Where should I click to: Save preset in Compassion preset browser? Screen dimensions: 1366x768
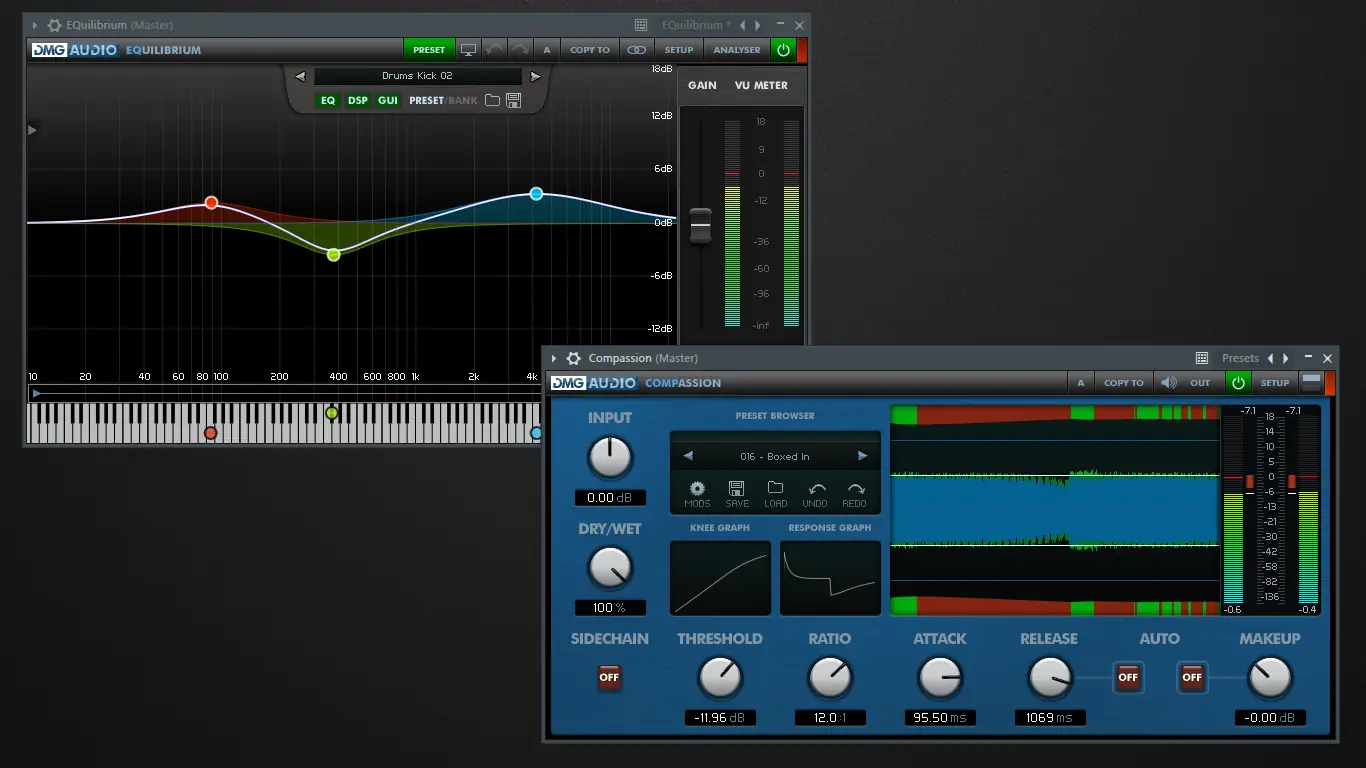(x=736, y=489)
